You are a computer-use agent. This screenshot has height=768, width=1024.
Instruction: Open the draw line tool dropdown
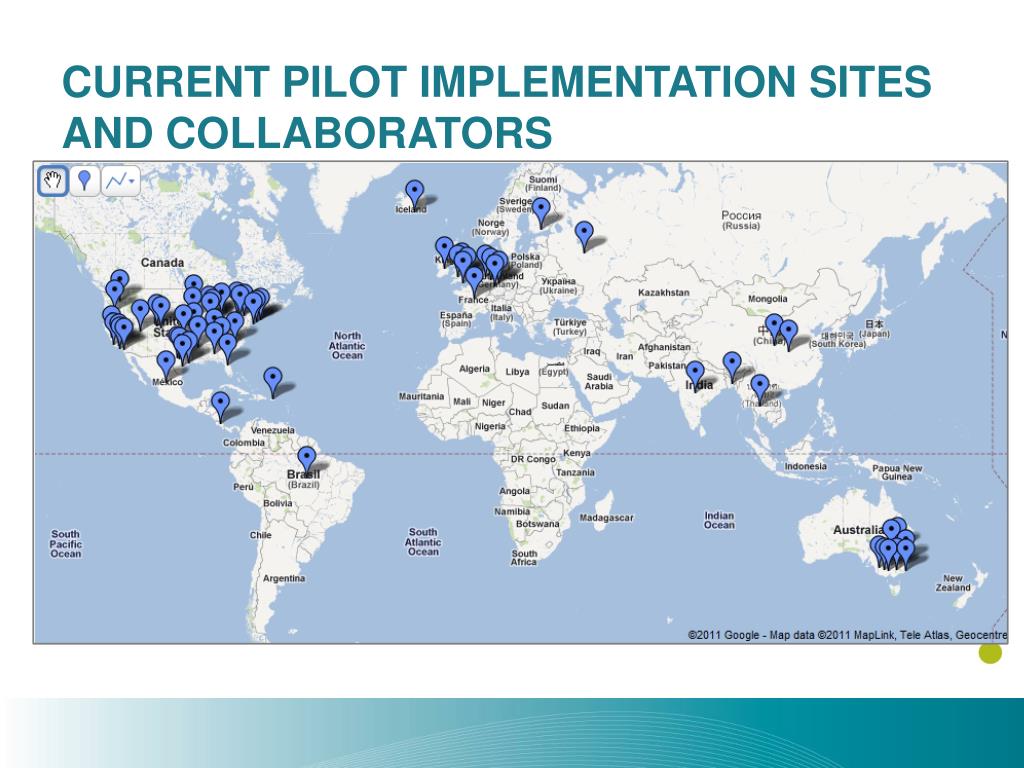tap(121, 181)
